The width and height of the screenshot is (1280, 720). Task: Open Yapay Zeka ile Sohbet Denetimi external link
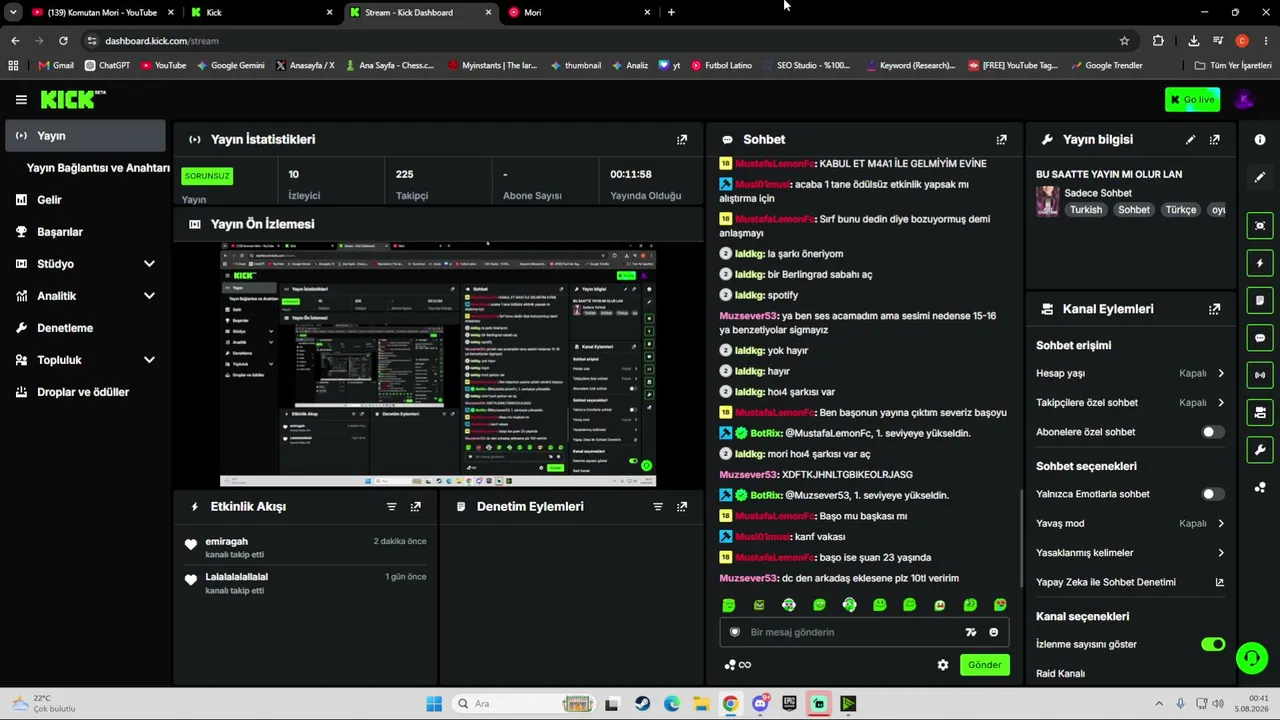[1219, 582]
